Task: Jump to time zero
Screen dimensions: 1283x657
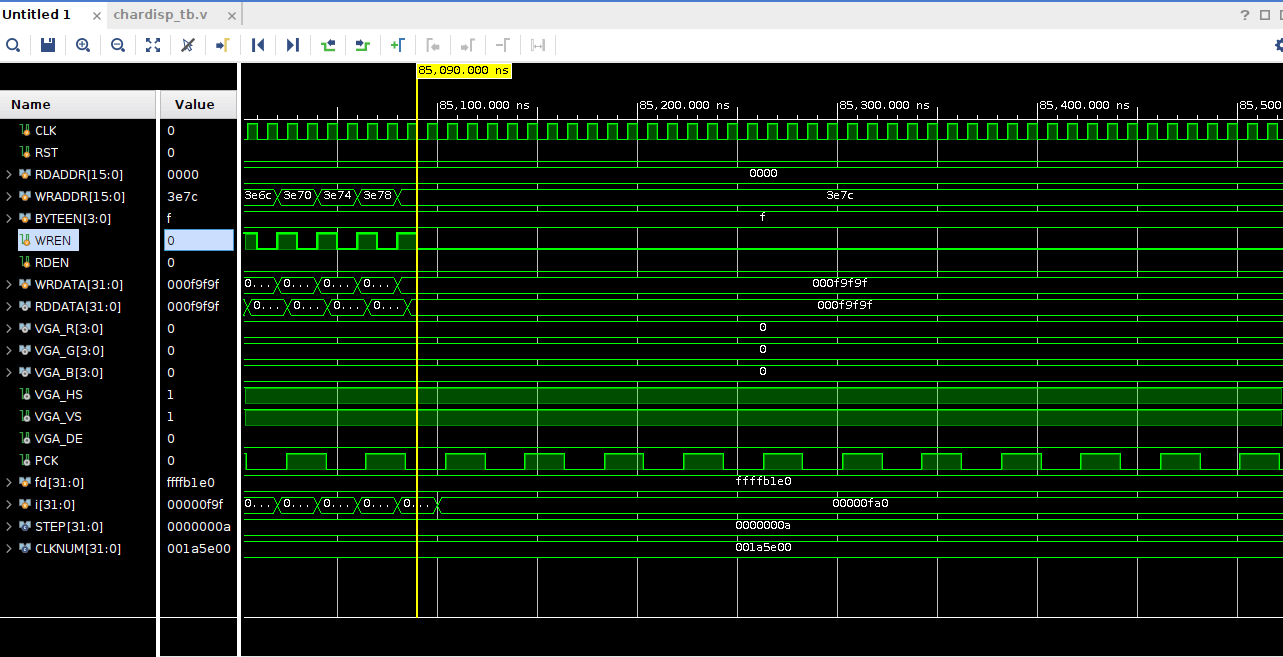Action: click(258, 45)
